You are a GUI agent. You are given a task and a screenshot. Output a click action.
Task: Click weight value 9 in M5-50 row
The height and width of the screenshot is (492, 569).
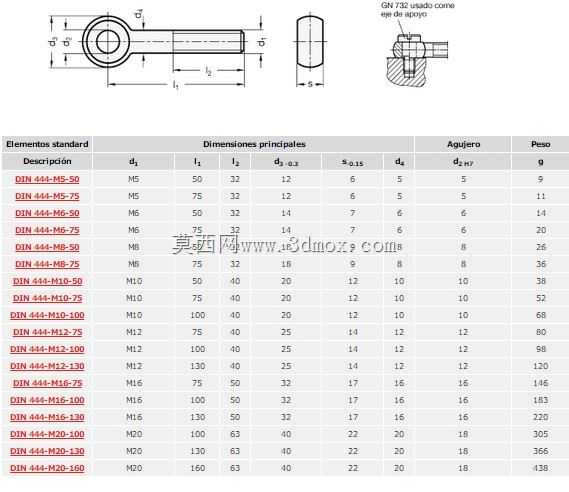(541, 179)
